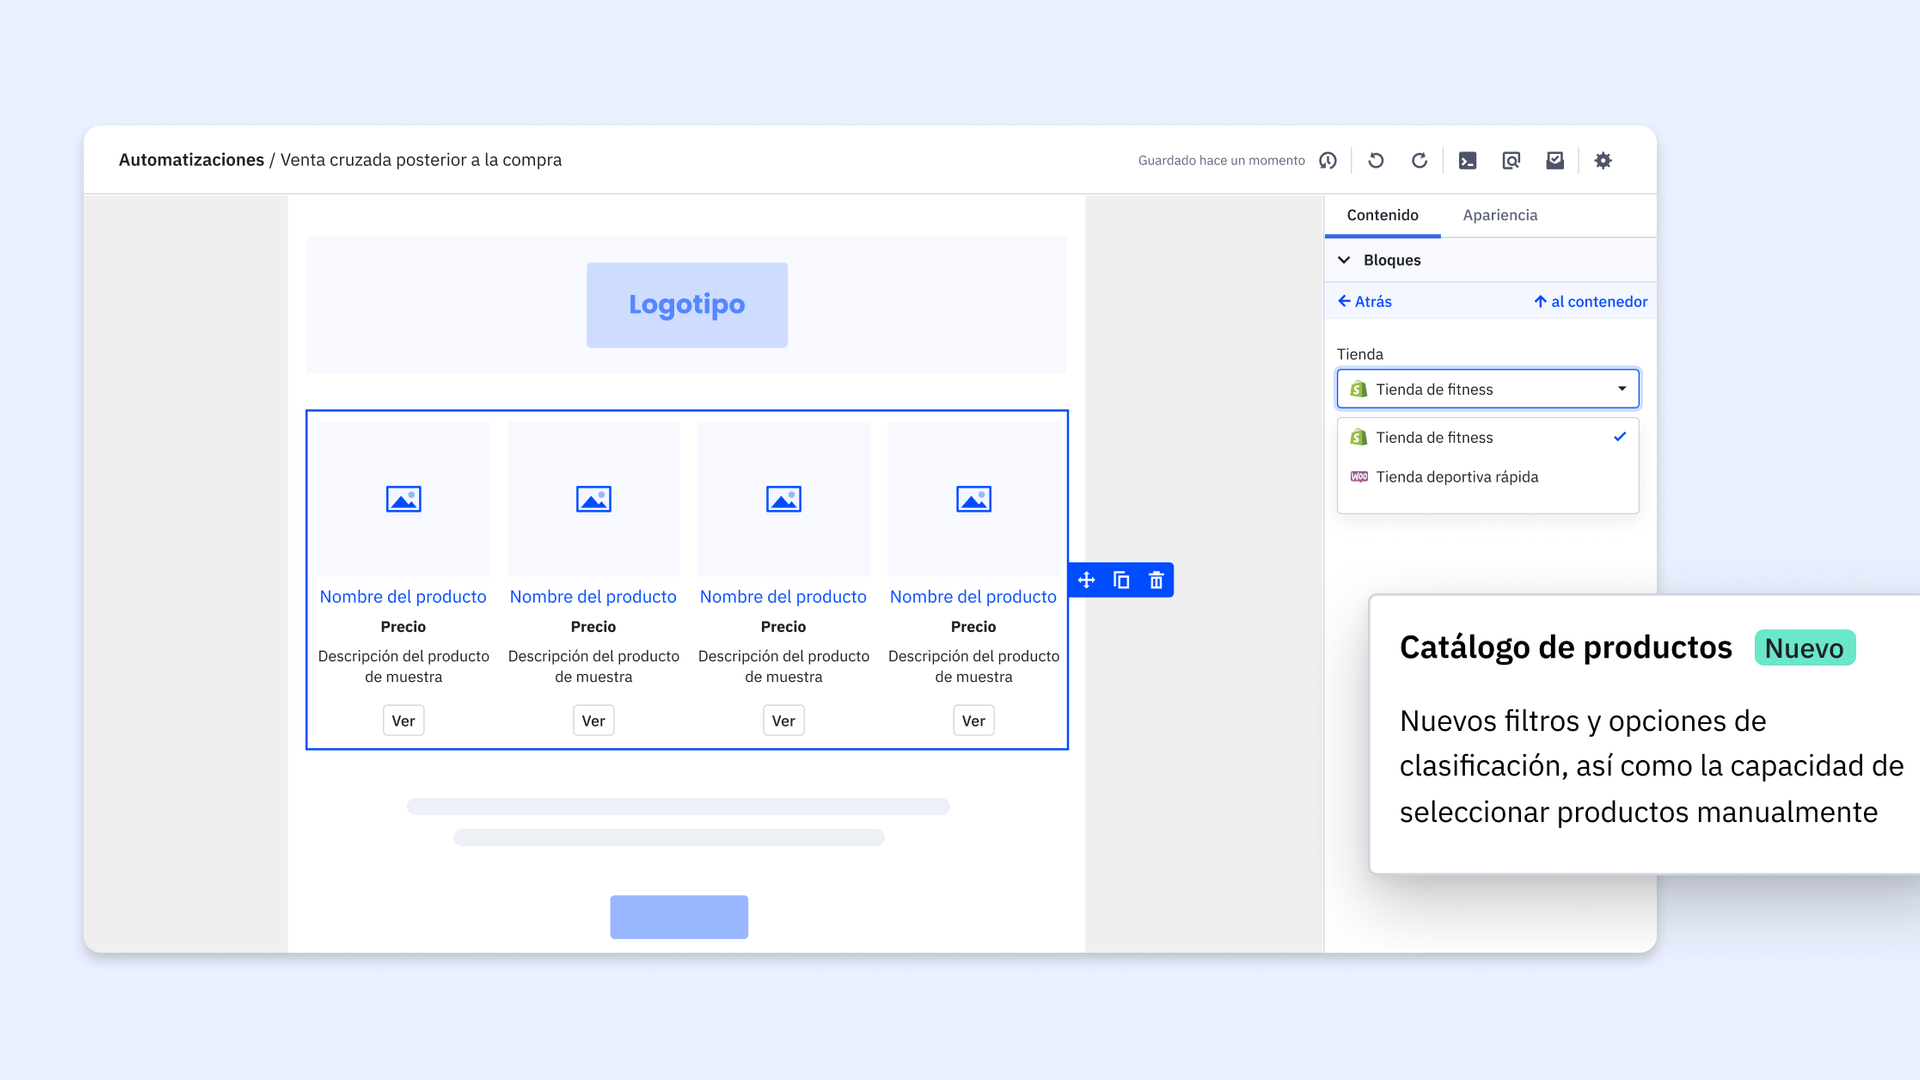Switch to the Apariencia tab
The height and width of the screenshot is (1080, 1920).
click(1499, 215)
